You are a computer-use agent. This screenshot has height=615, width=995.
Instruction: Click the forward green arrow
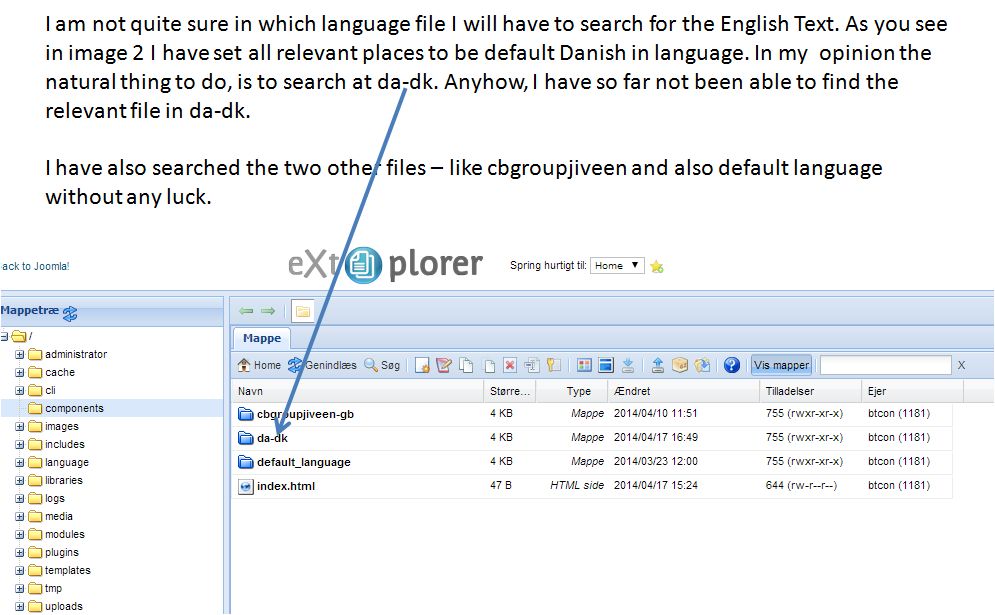coord(268,311)
